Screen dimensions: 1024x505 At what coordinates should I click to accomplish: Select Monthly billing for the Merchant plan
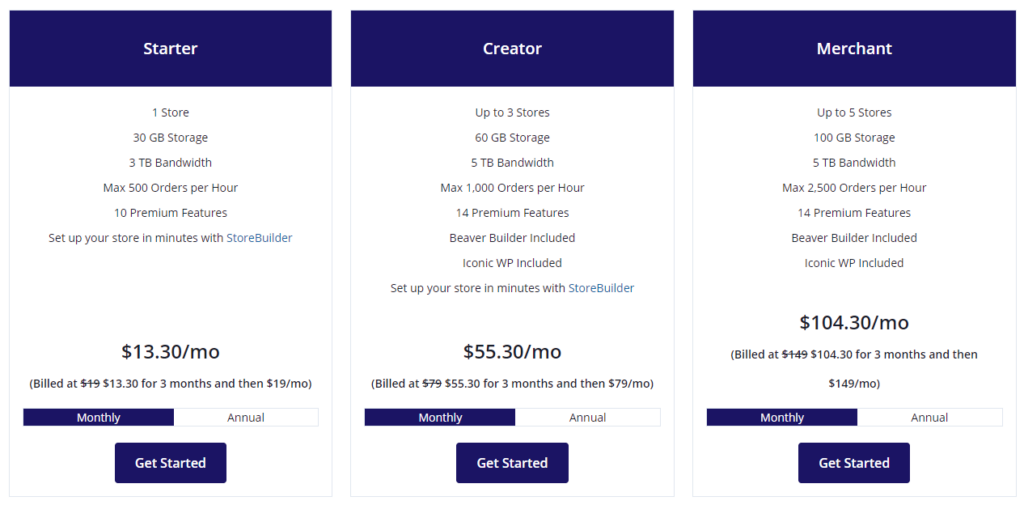click(782, 417)
